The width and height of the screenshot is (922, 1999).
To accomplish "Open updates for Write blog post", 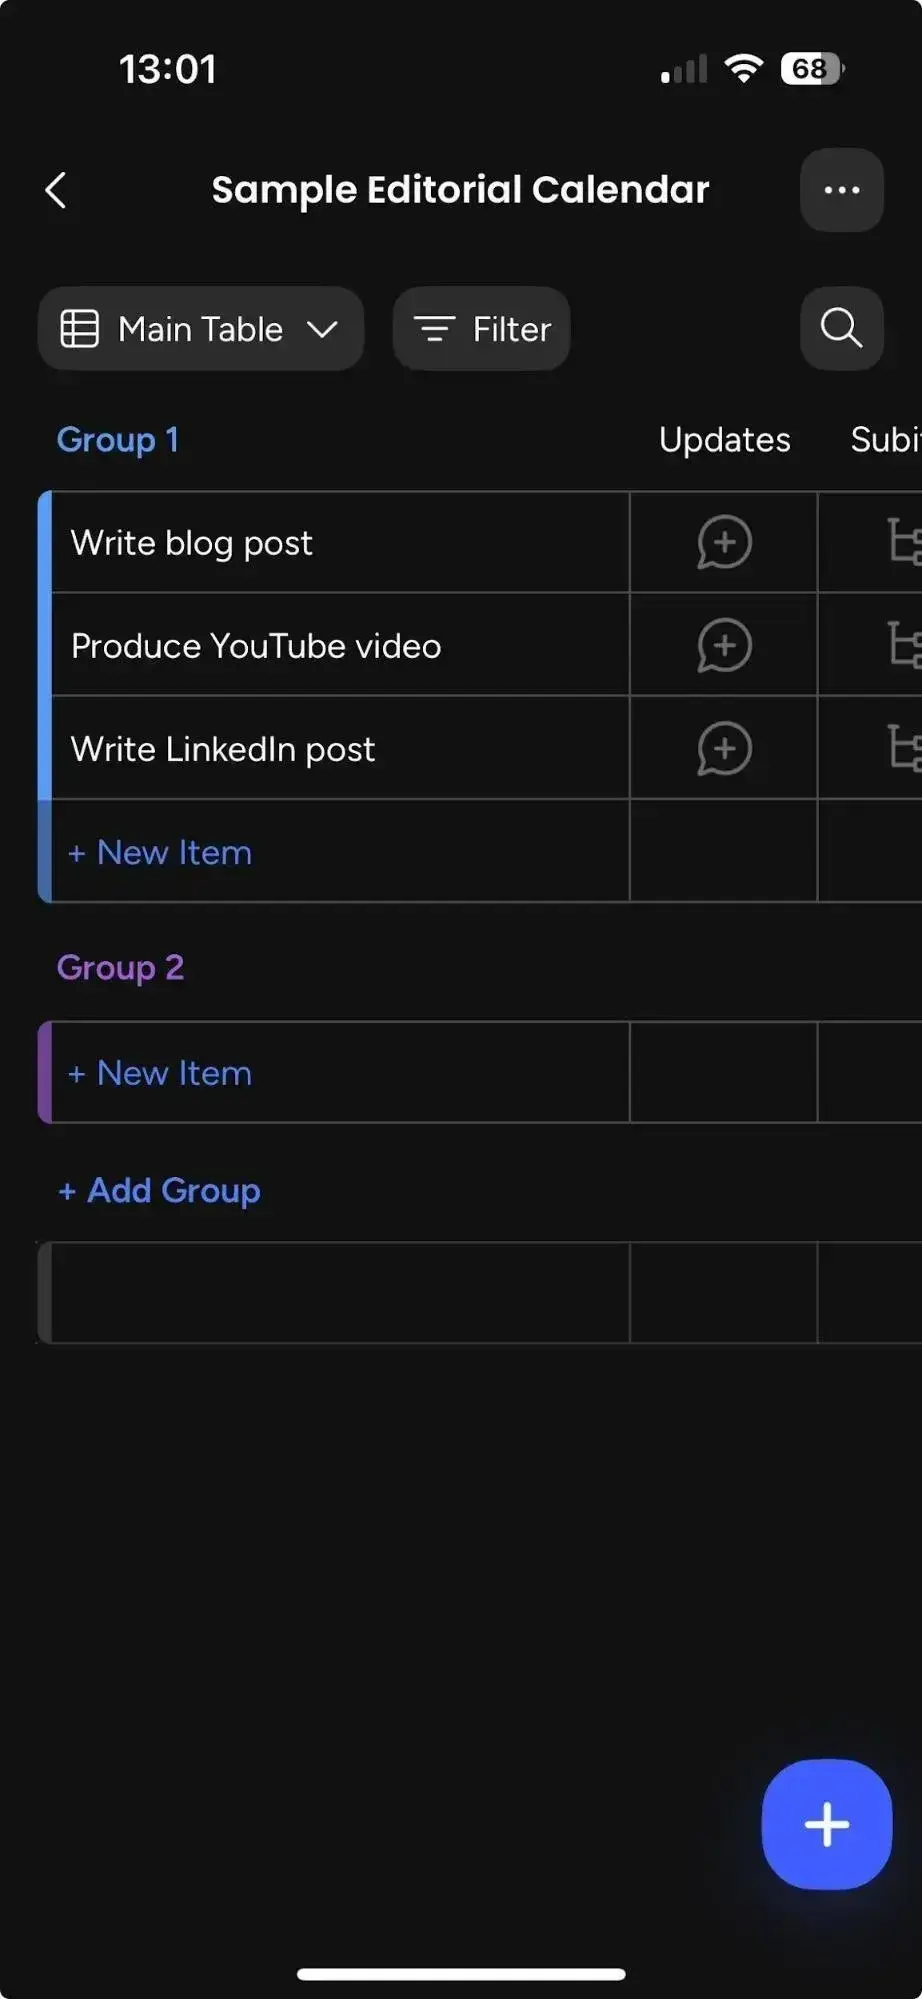I will [724, 543].
